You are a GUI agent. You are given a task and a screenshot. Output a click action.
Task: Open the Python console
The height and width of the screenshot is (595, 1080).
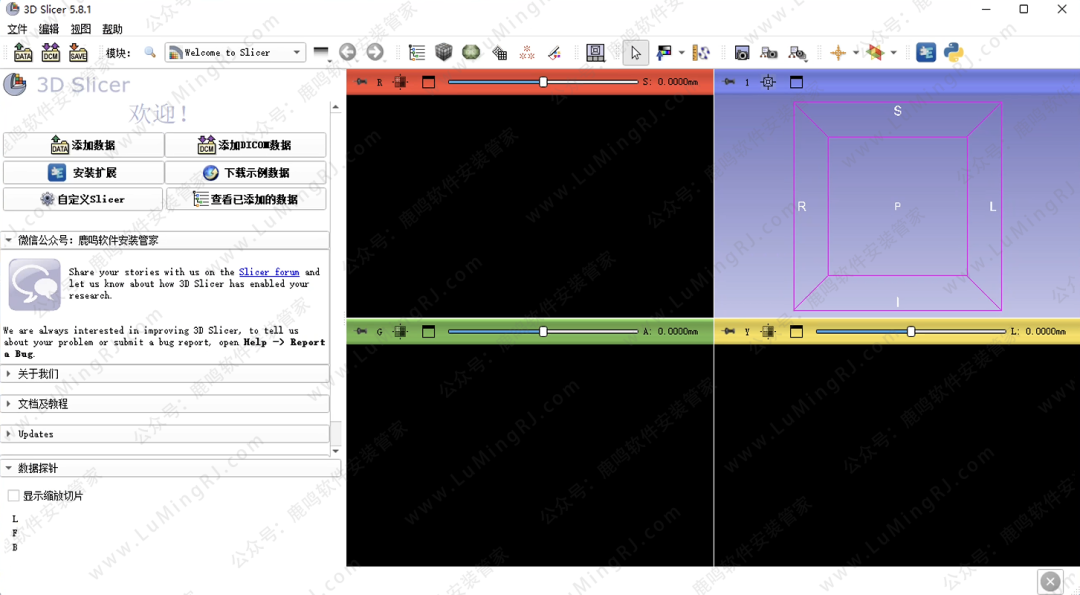pyautogui.click(x=954, y=52)
